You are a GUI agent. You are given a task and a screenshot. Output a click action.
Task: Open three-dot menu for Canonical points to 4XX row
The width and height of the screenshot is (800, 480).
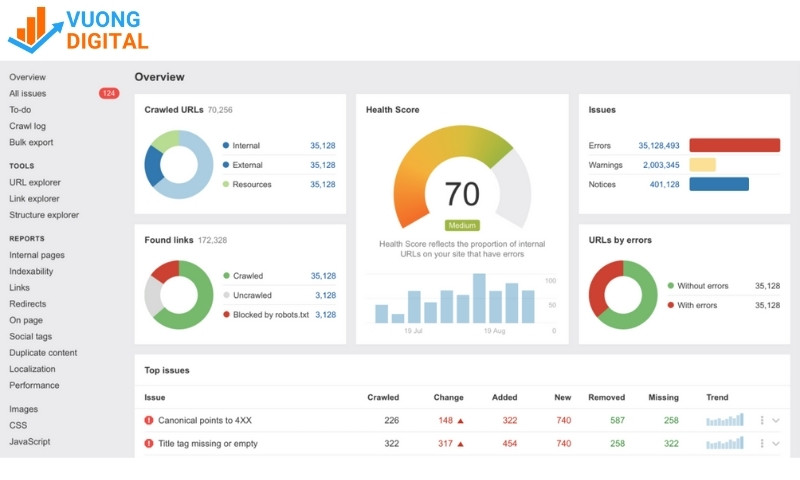pyautogui.click(x=762, y=420)
